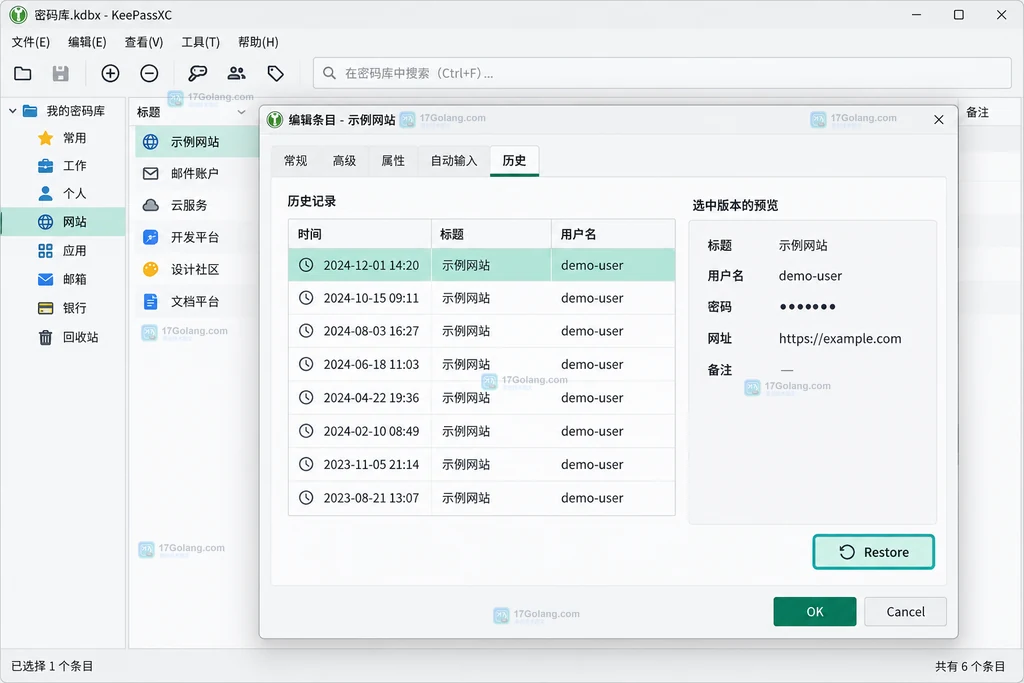
Task: Switch to the 高级 tab
Action: (344, 161)
